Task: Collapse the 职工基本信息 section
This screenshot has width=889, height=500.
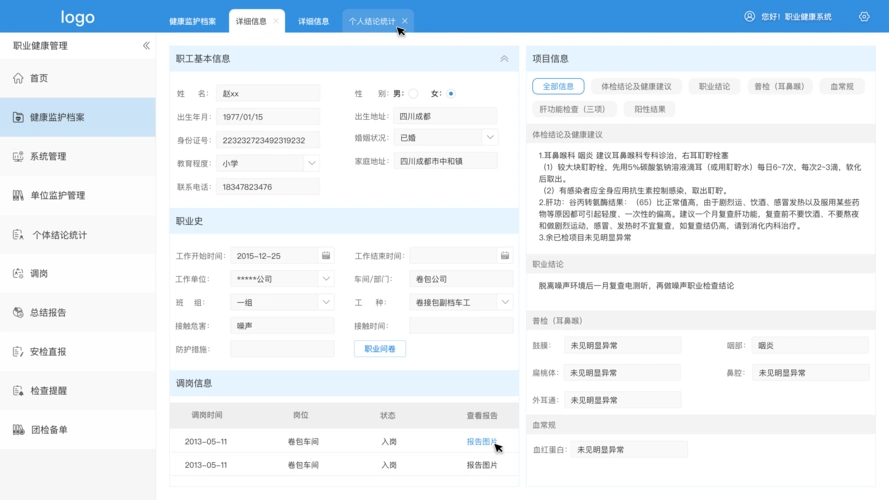Action: (504, 59)
